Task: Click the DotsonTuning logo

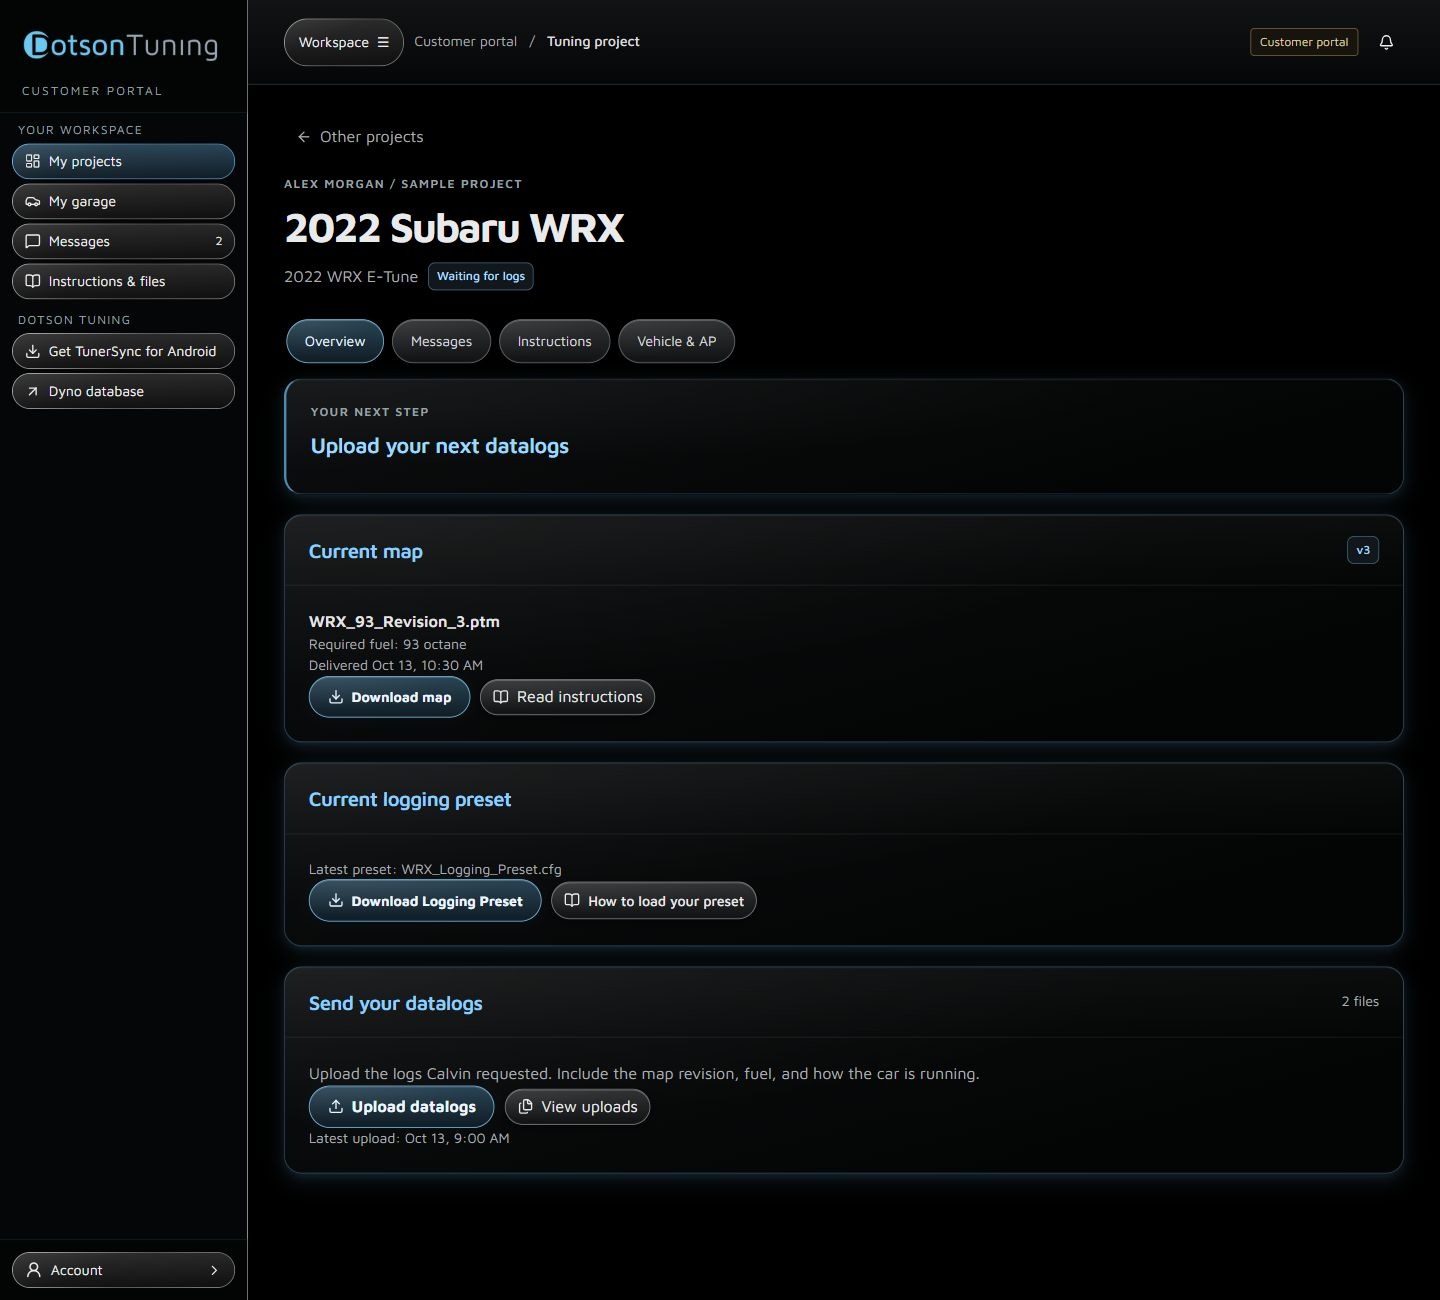Action: tap(120, 45)
